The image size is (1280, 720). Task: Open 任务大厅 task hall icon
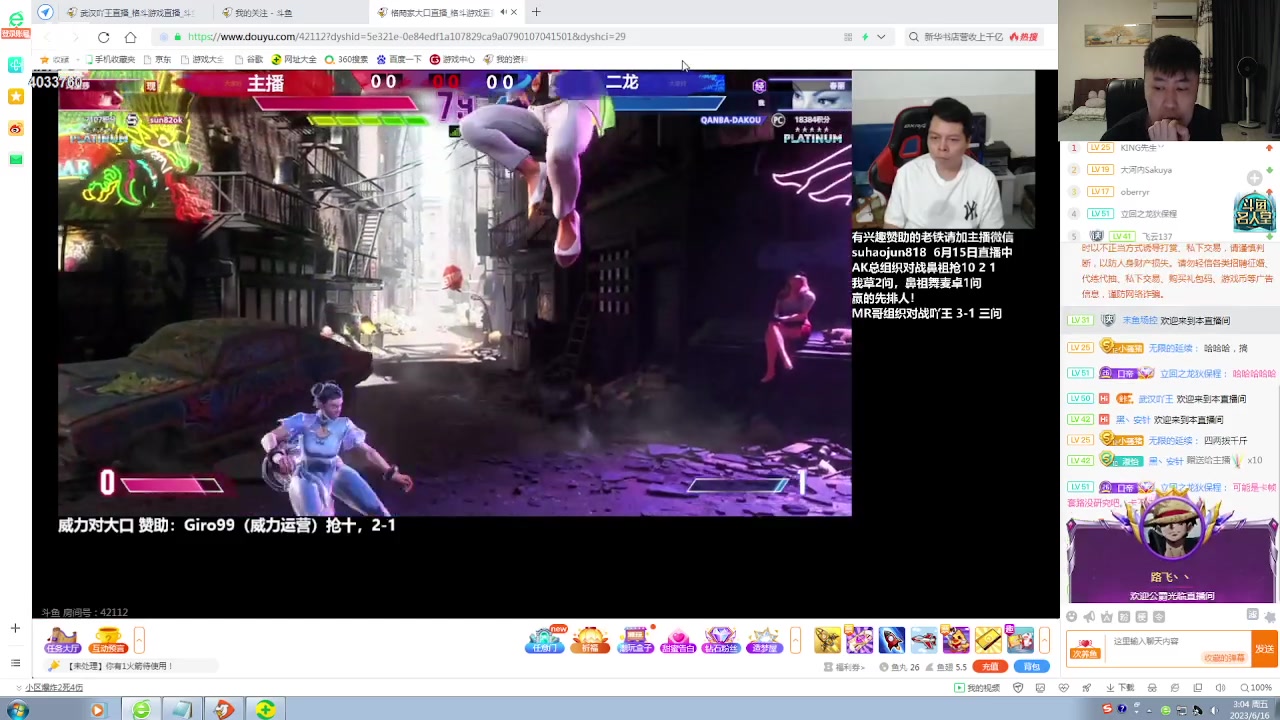tap(63, 641)
